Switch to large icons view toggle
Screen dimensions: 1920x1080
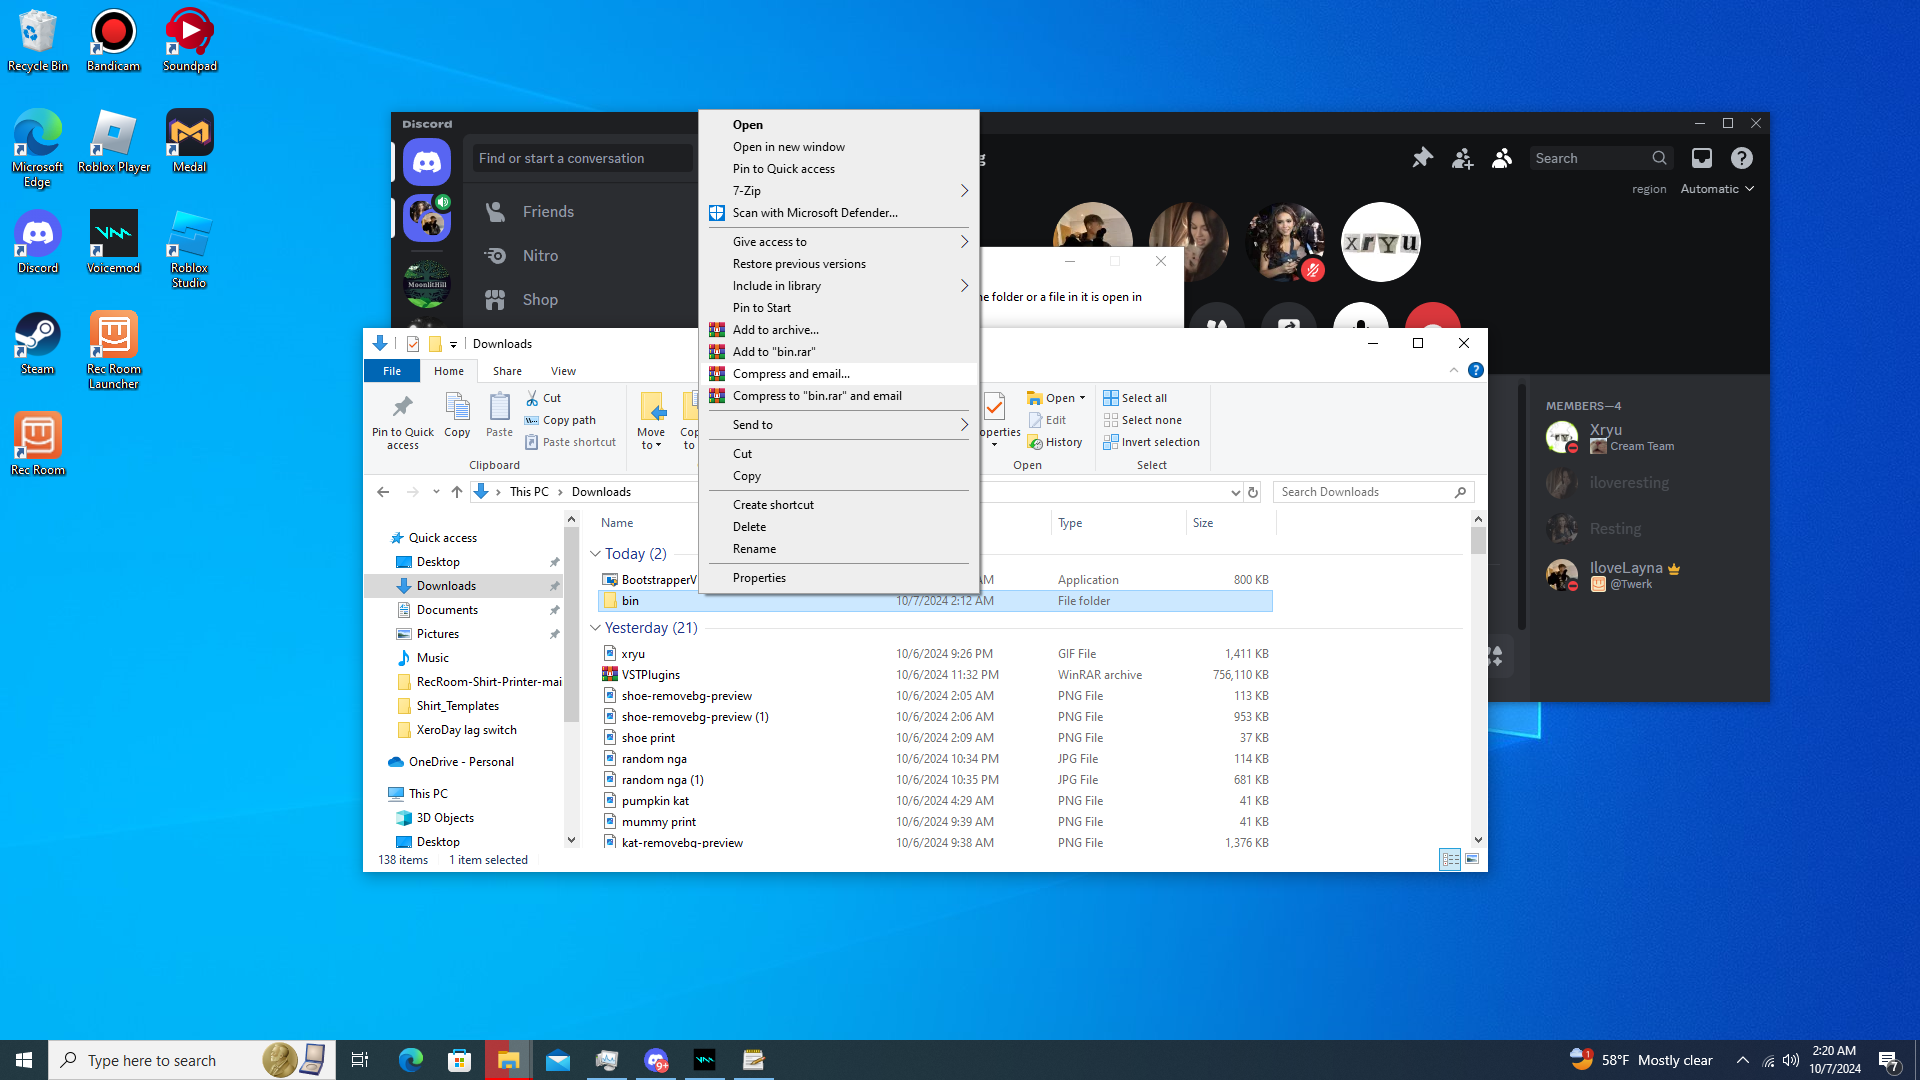pos(1472,859)
